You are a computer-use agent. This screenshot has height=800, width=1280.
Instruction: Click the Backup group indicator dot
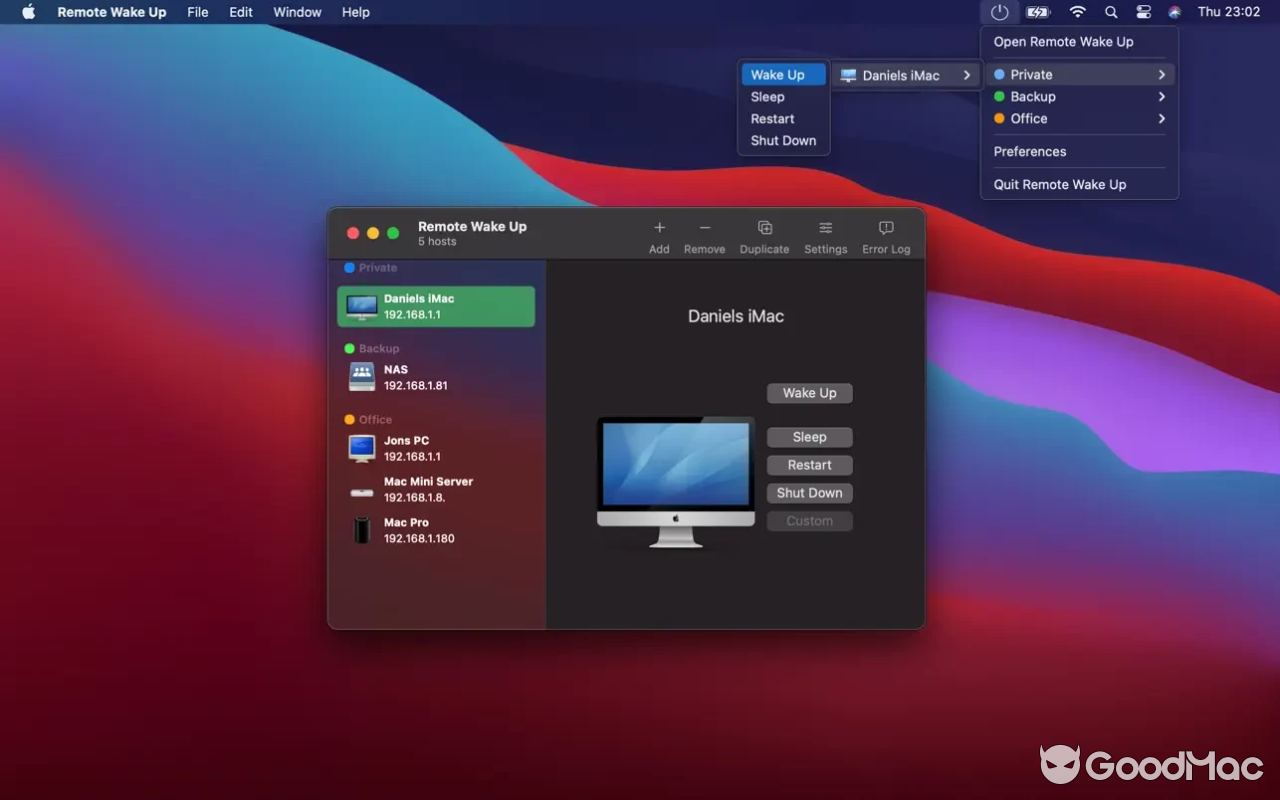pyautogui.click(x=999, y=96)
